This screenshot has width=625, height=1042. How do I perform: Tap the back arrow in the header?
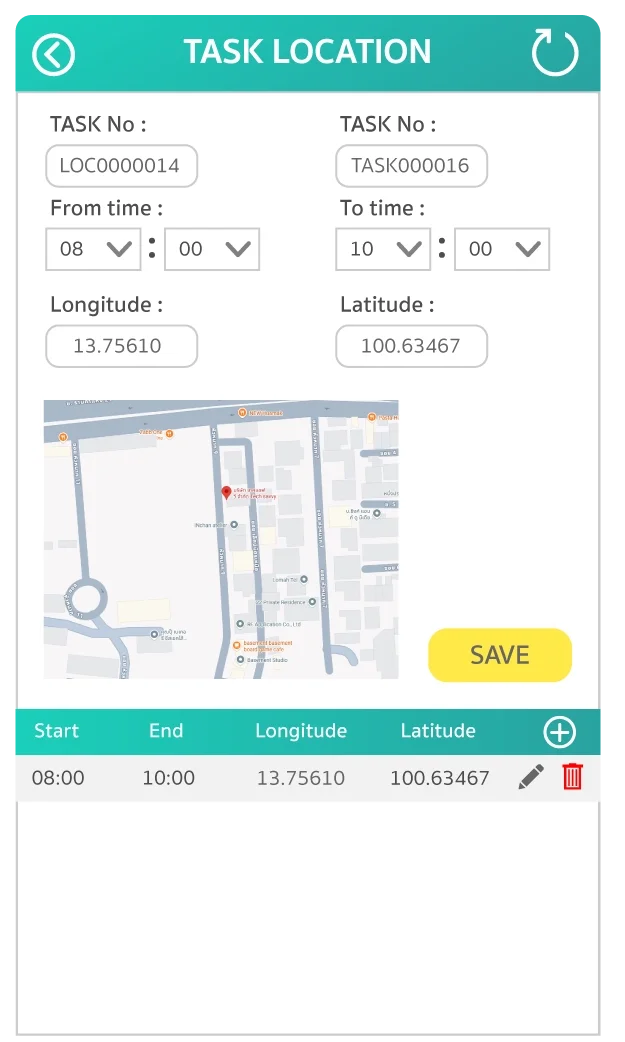coord(53,54)
